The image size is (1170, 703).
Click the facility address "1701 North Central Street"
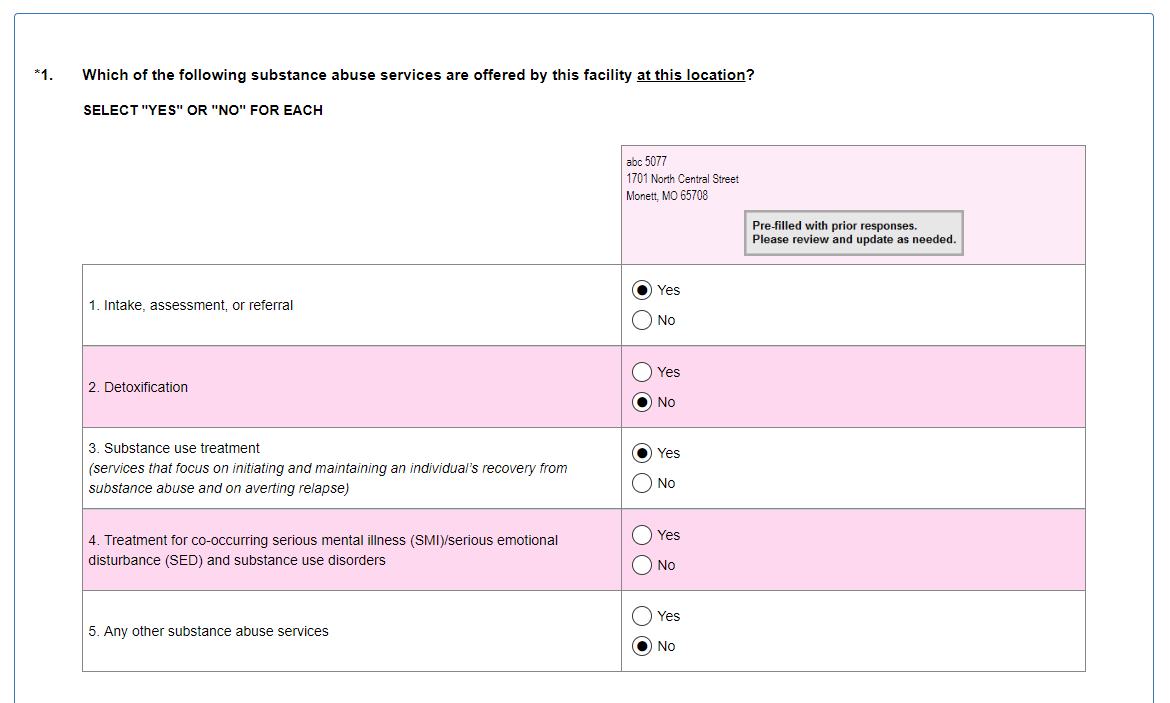tap(682, 179)
